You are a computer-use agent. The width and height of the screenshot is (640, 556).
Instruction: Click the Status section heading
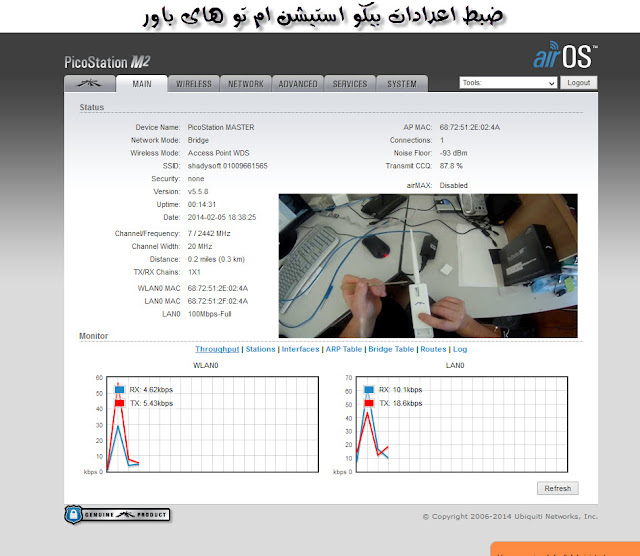pyautogui.click(x=92, y=107)
